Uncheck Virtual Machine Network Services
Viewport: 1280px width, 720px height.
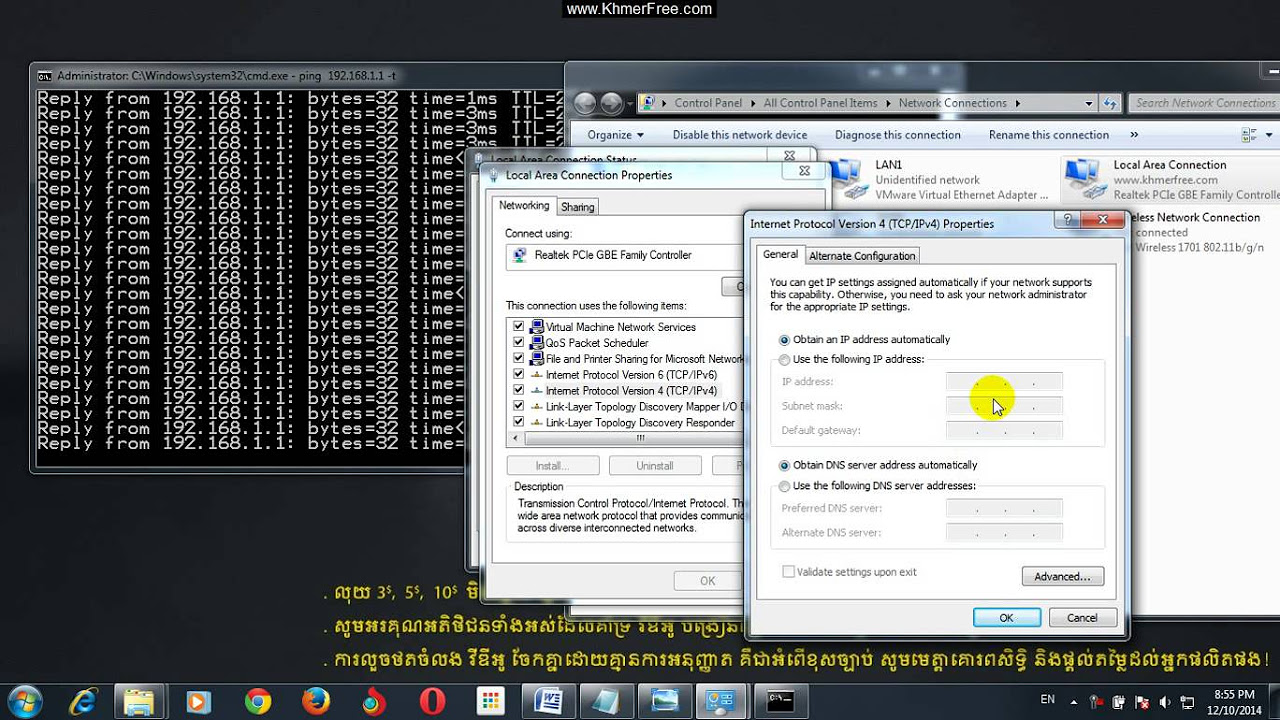click(518, 327)
